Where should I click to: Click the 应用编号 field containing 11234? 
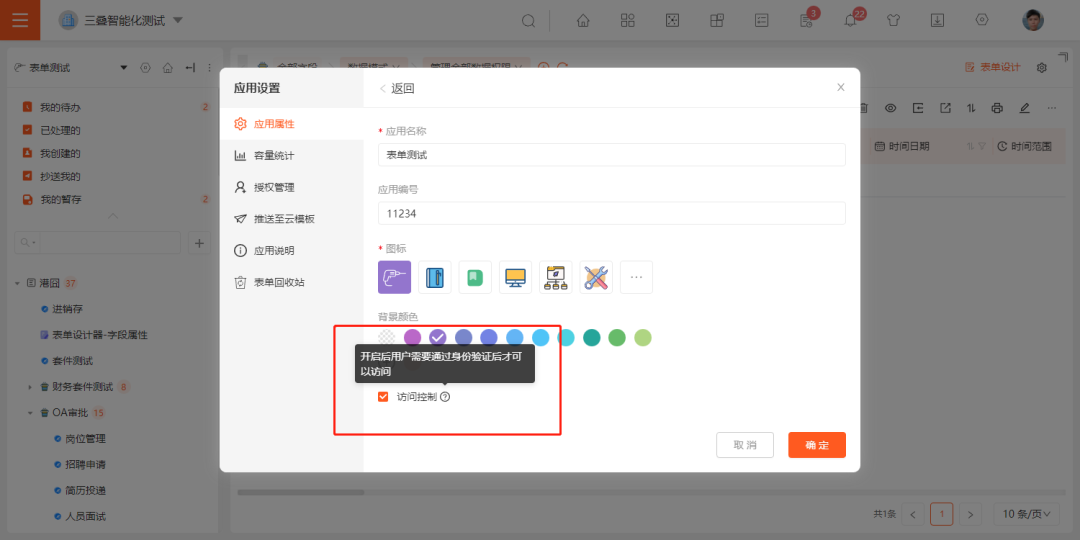(612, 214)
